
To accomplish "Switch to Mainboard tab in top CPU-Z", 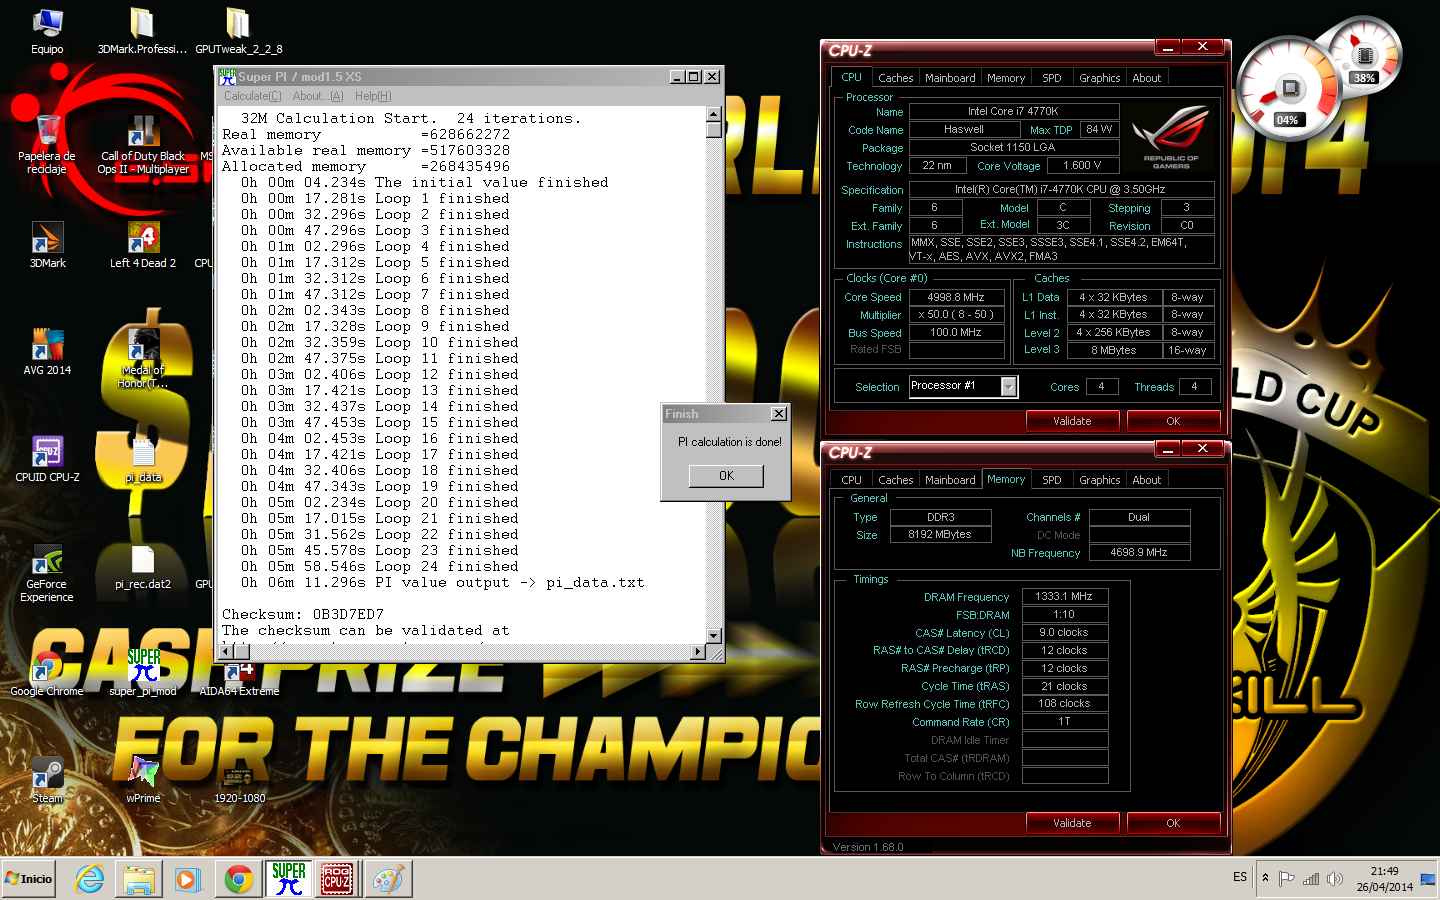I will pyautogui.click(x=950, y=78).
